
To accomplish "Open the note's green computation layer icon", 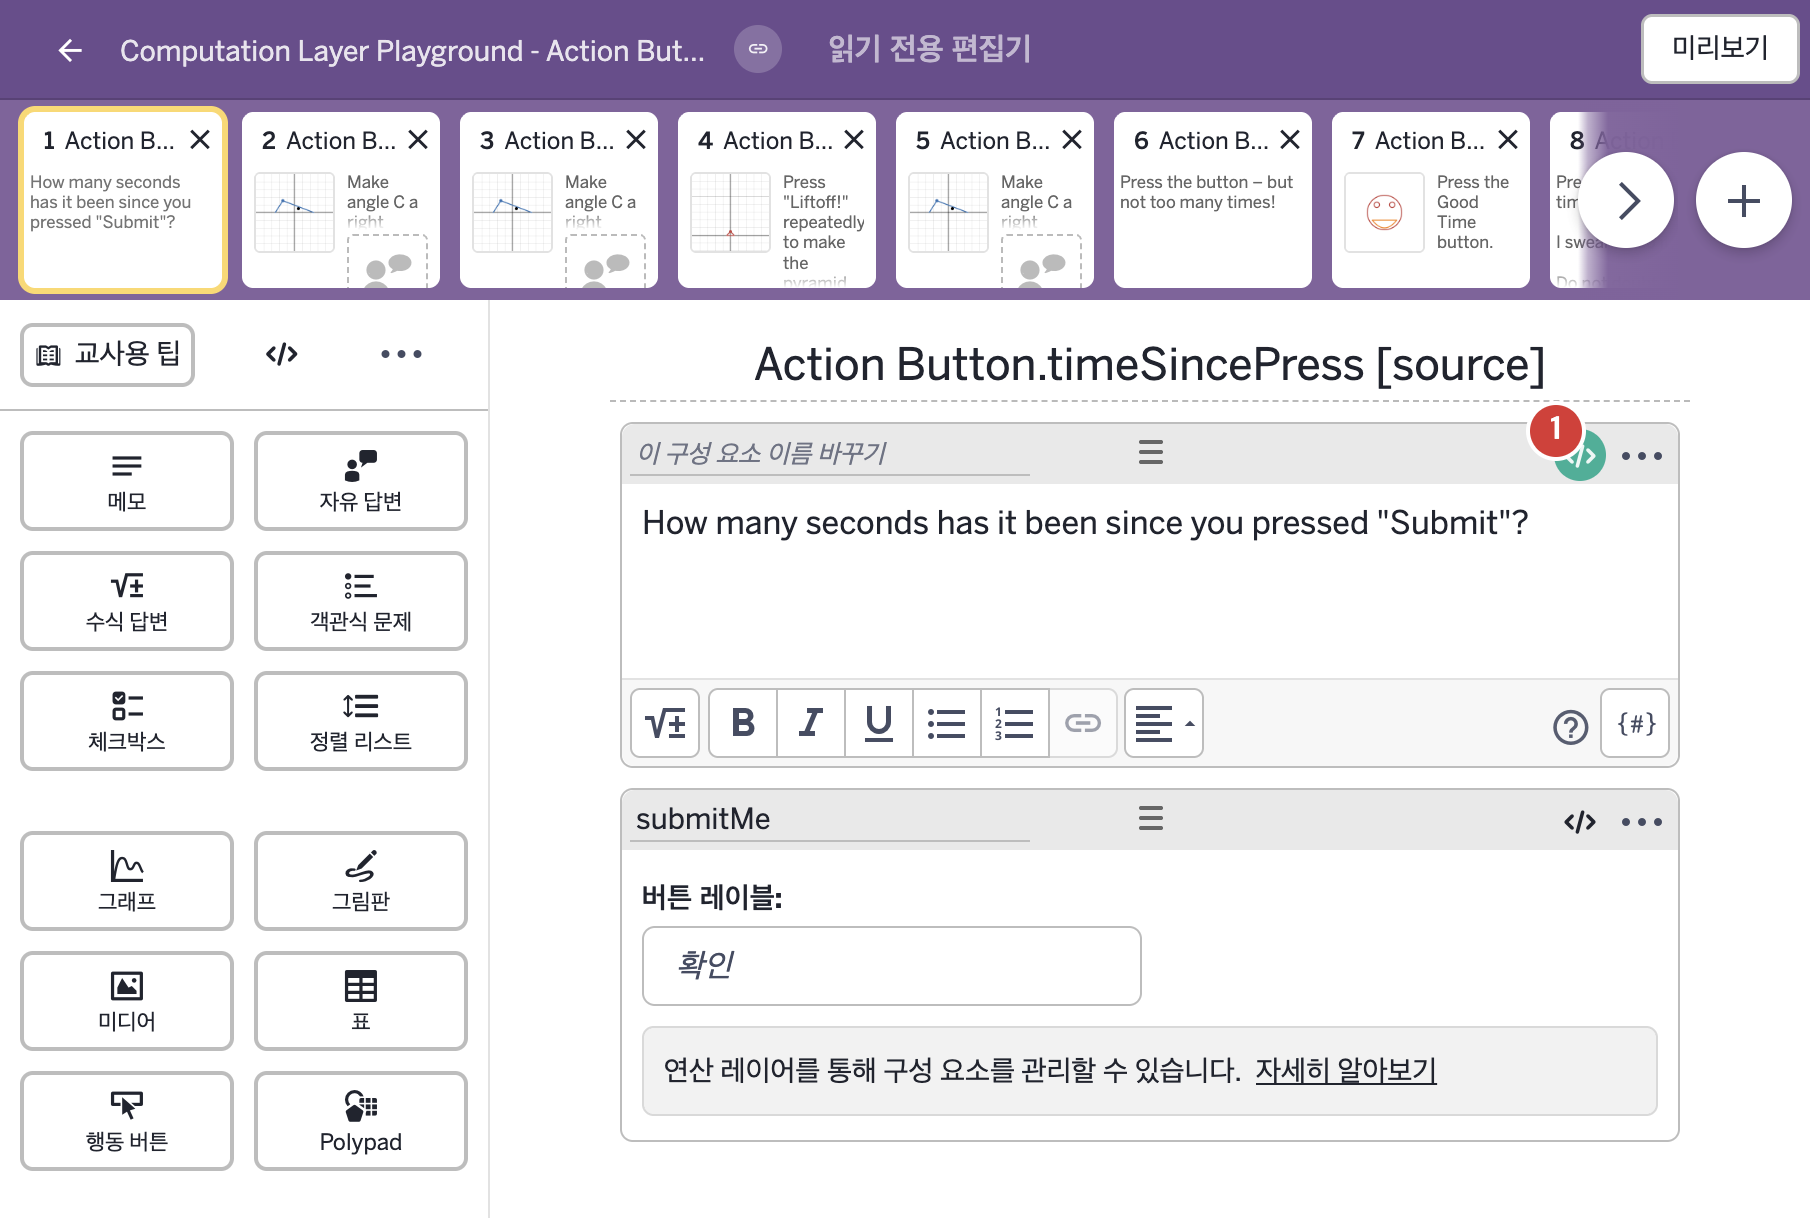I will (1581, 456).
